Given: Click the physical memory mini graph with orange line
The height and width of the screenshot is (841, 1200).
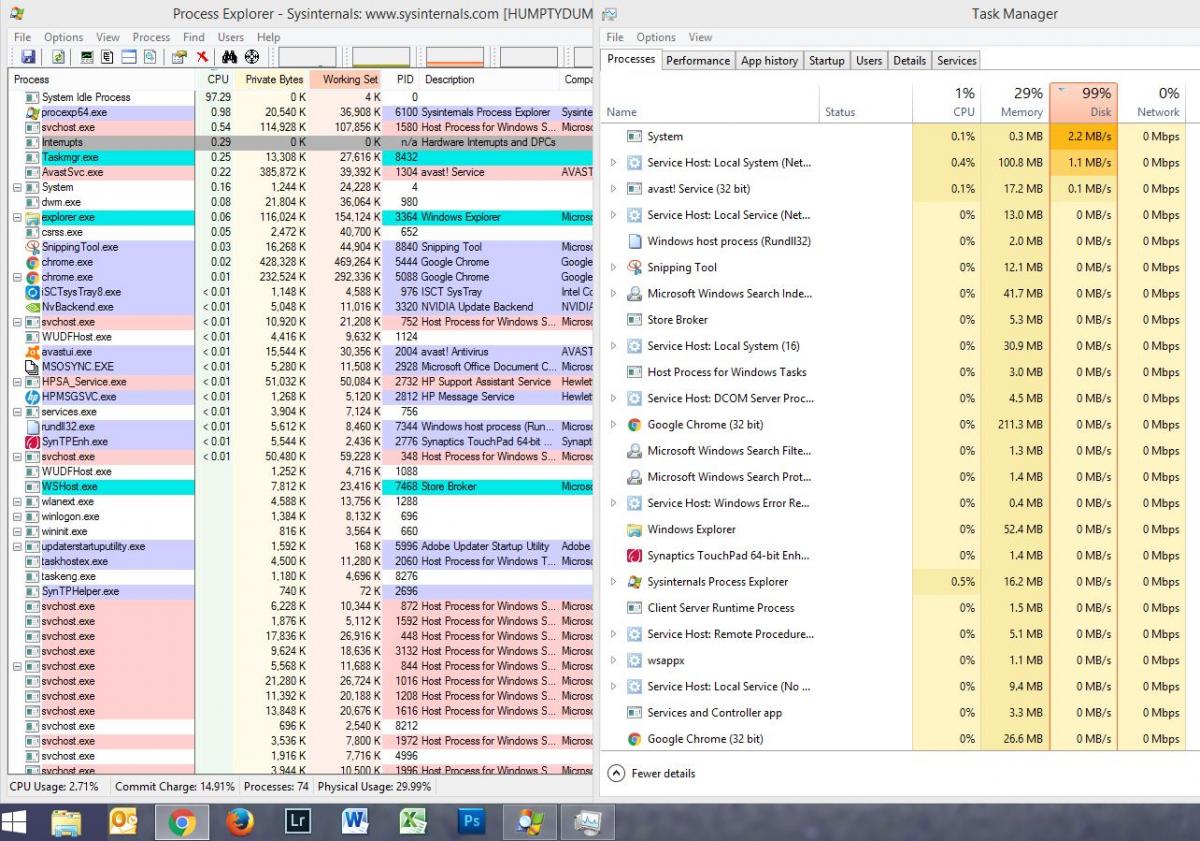Looking at the screenshot, I should coord(455,57).
